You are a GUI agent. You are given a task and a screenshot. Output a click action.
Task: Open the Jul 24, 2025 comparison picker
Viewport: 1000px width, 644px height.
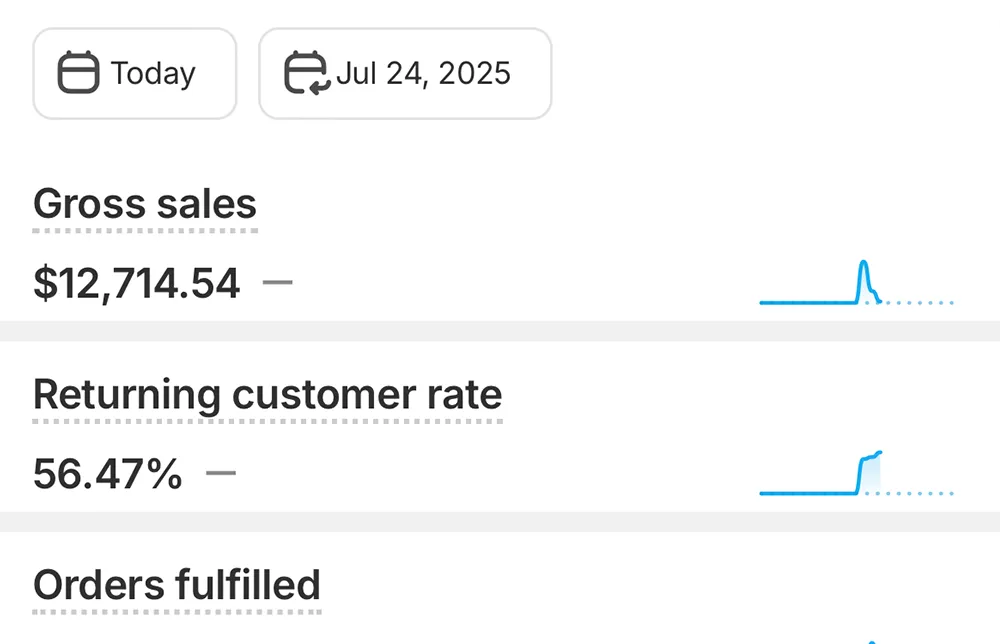click(x=405, y=73)
